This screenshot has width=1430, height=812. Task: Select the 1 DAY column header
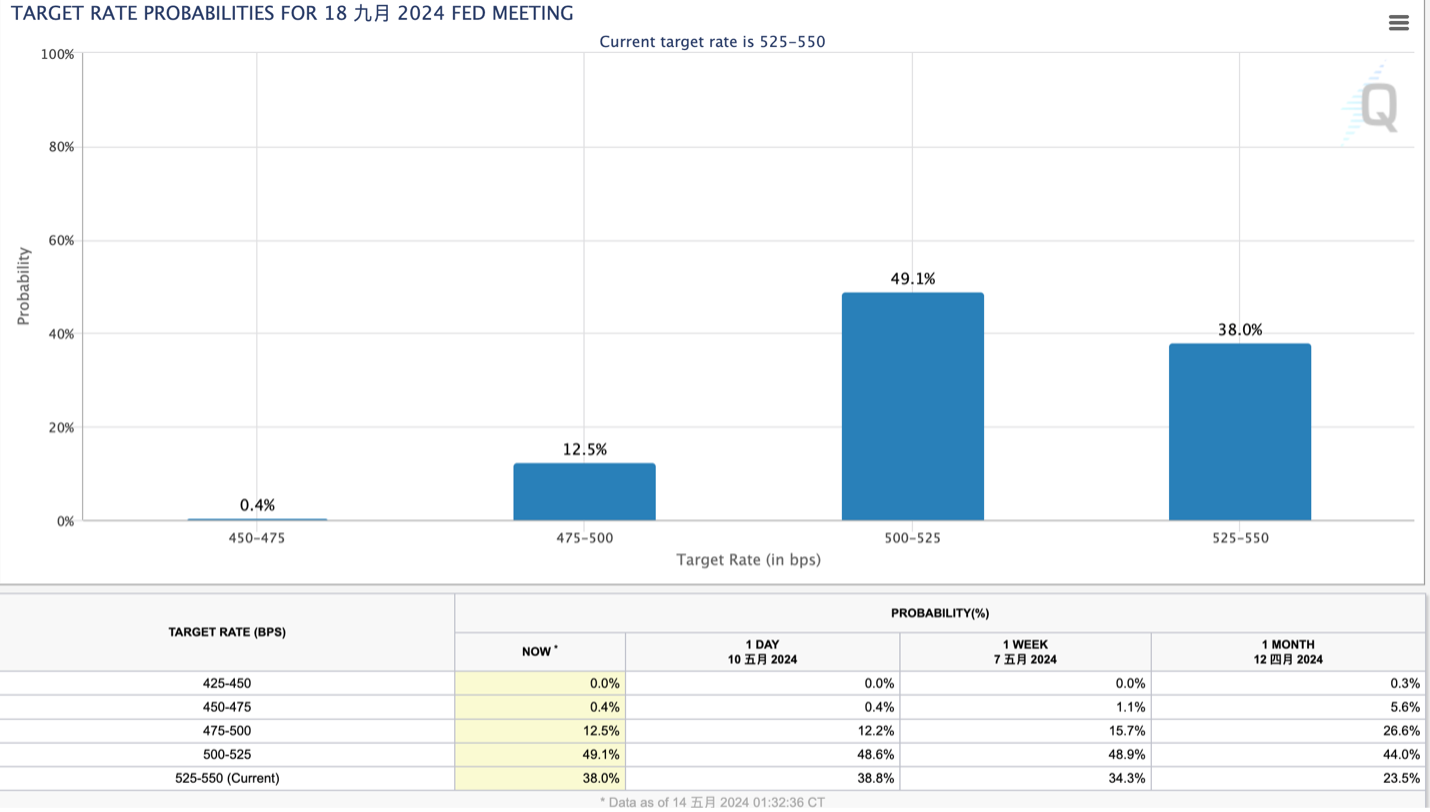pyautogui.click(x=762, y=651)
